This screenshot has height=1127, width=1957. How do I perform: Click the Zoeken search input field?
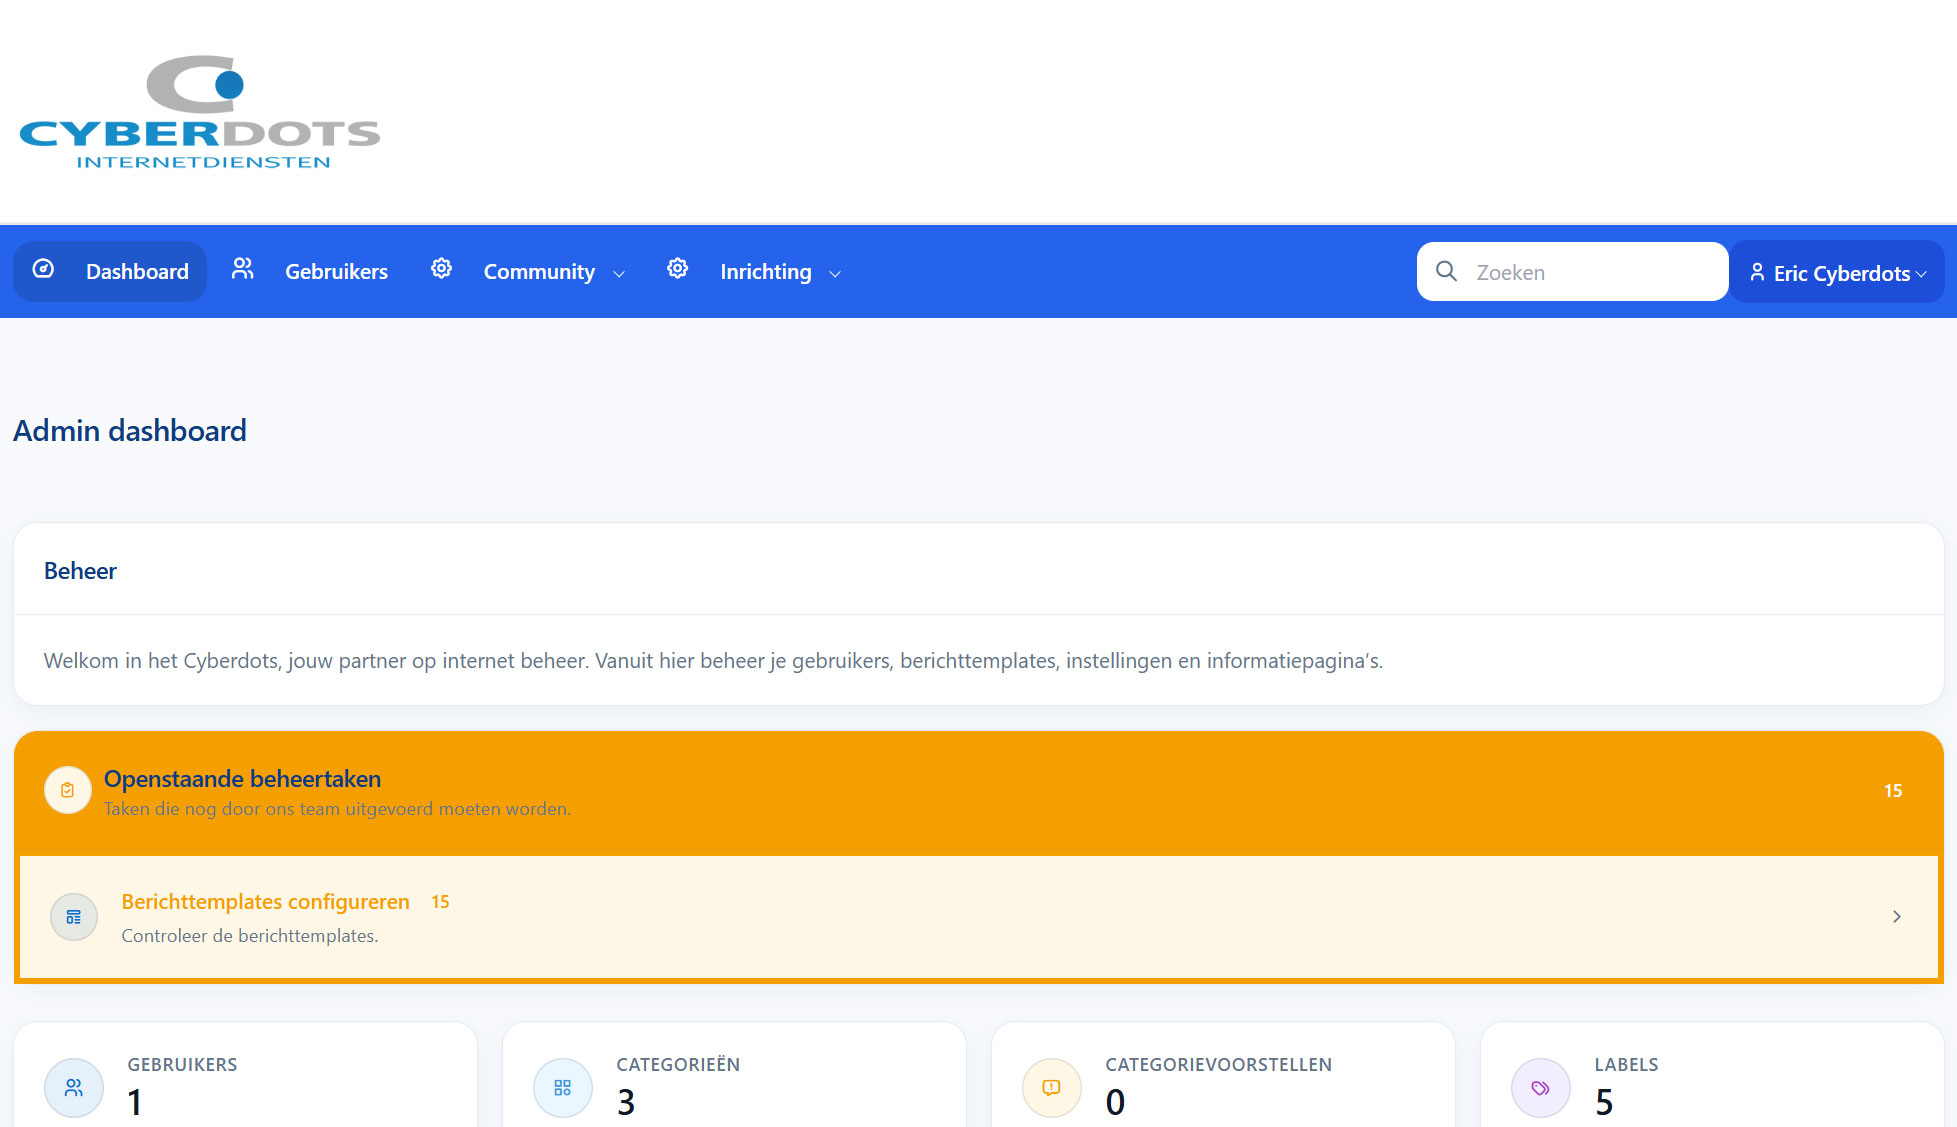click(1572, 271)
